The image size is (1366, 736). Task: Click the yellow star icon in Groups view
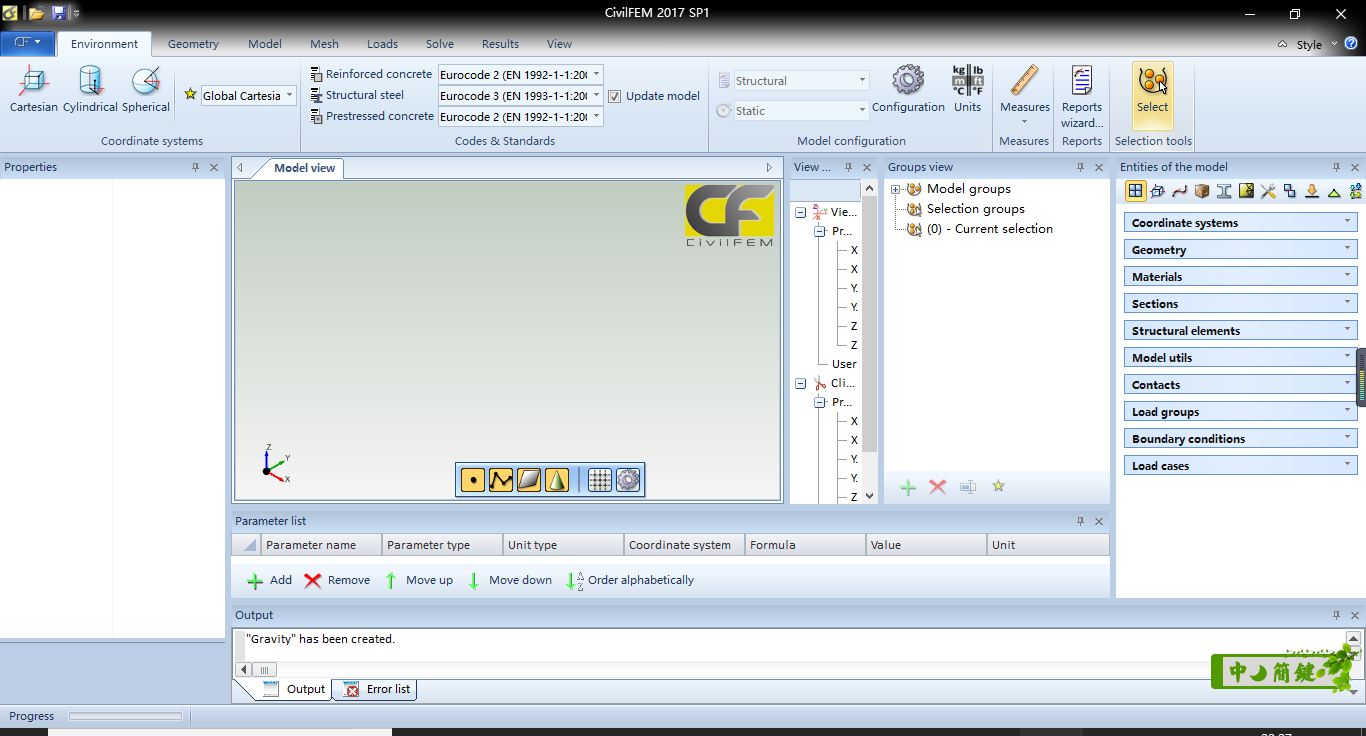(998, 486)
